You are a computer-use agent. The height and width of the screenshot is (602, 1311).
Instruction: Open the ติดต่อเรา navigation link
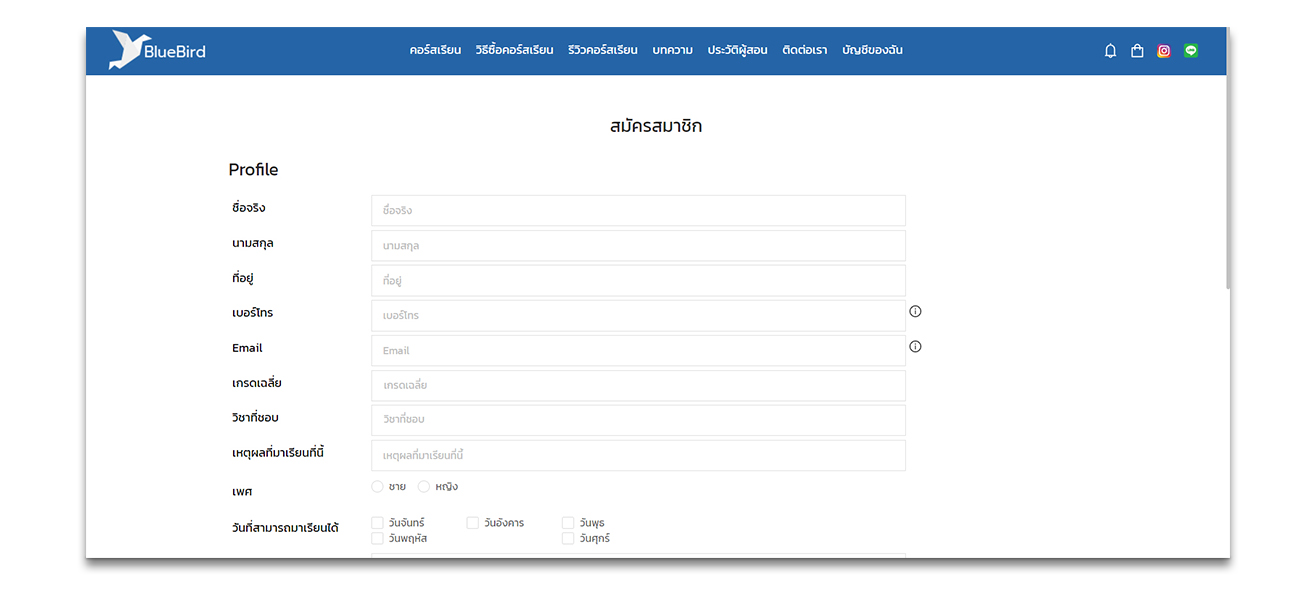tap(804, 51)
